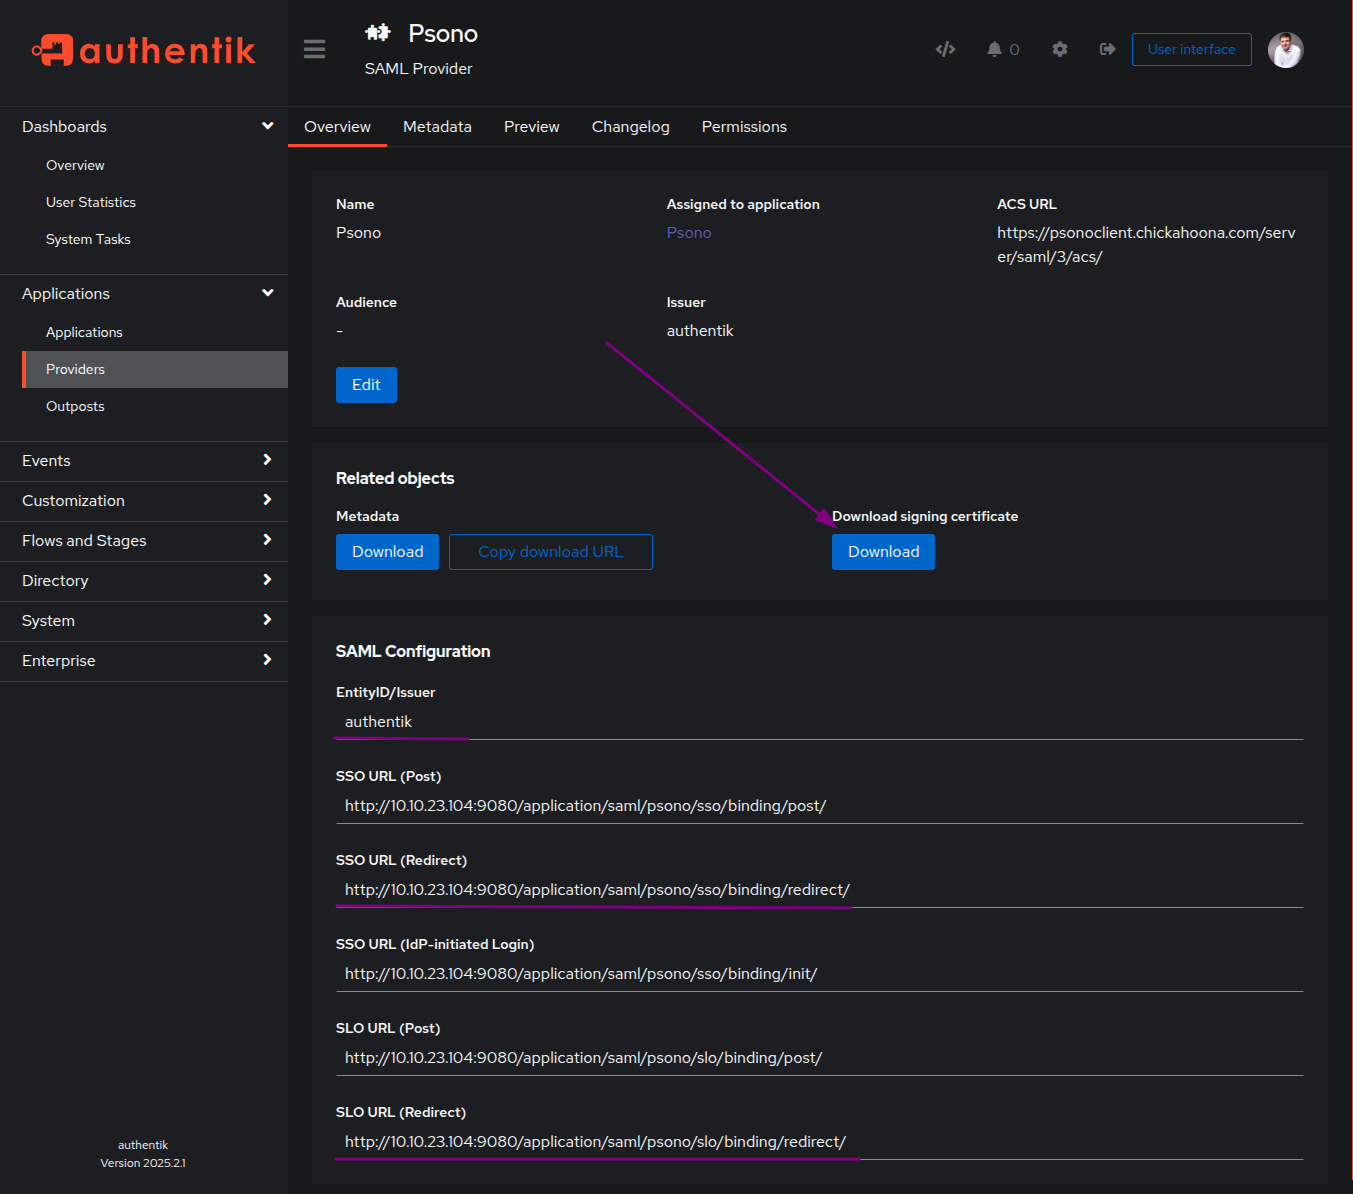The height and width of the screenshot is (1194, 1353).
Task: Collapse the Dashboards section
Action: click(x=144, y=127)
